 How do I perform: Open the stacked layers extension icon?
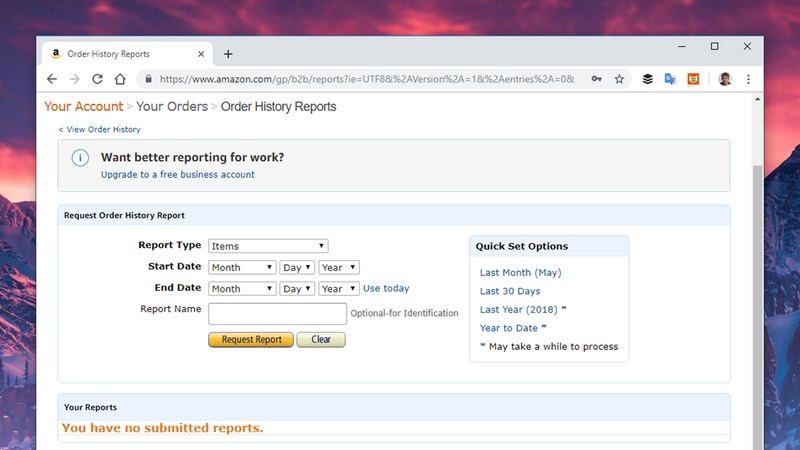click(647, 79)
